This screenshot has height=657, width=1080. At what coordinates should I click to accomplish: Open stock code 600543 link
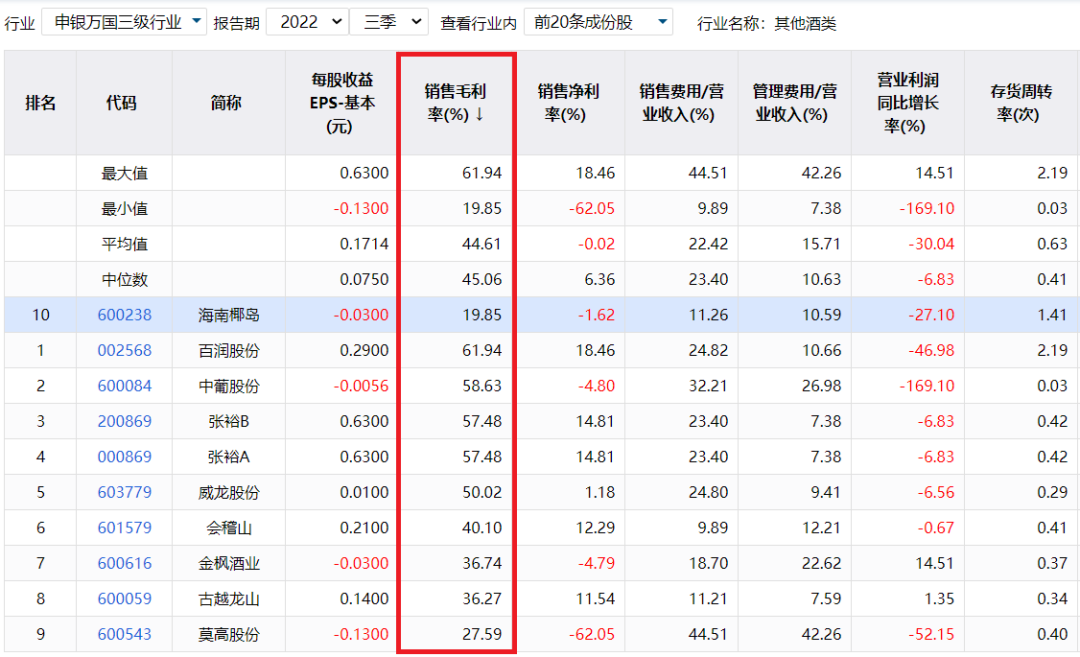(125, 634)
